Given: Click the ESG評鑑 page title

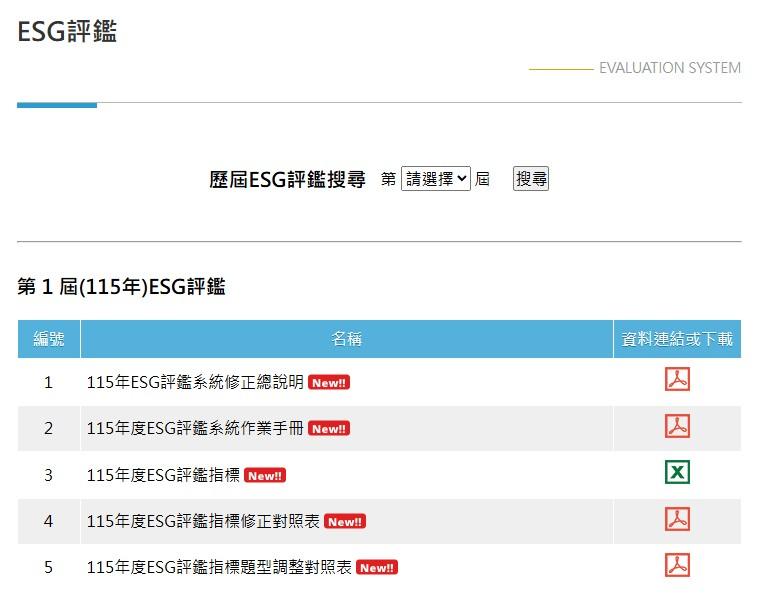Looking at the screenshot, I should pyautogui.click(x=67, y=31).
